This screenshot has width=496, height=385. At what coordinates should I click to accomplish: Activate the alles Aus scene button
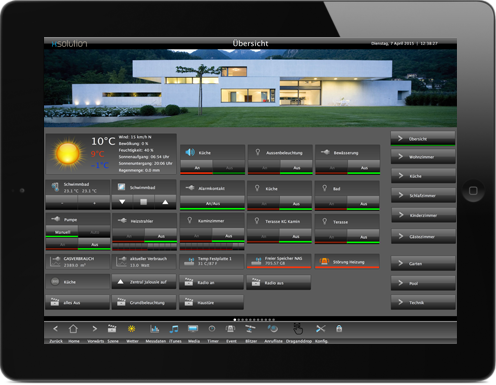[77, 302]
